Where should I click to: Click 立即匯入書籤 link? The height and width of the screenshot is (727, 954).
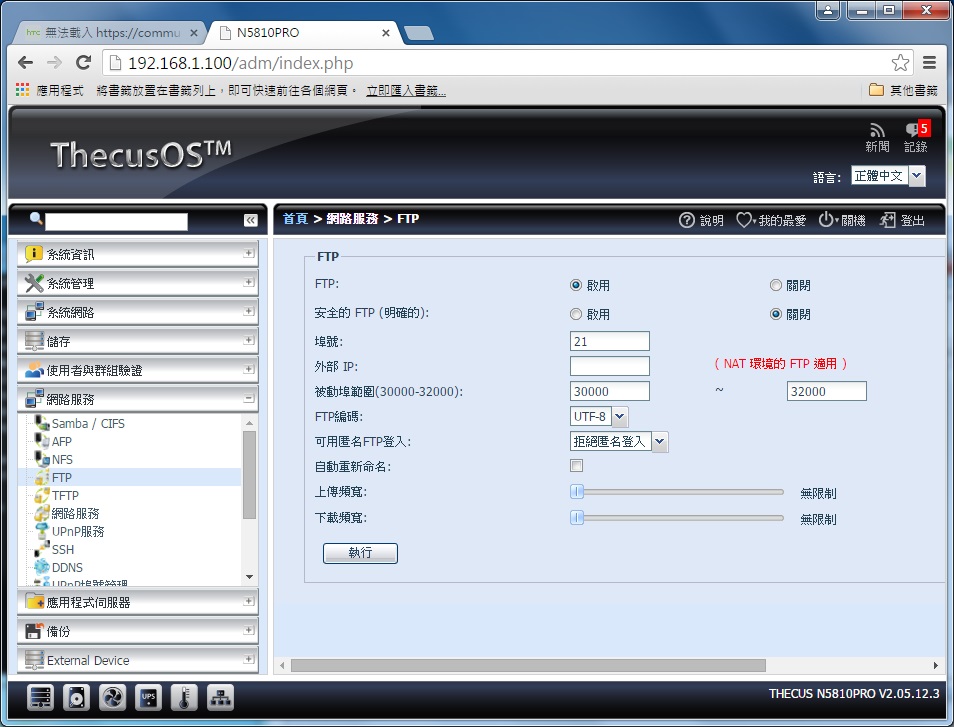tap(406, 91)
